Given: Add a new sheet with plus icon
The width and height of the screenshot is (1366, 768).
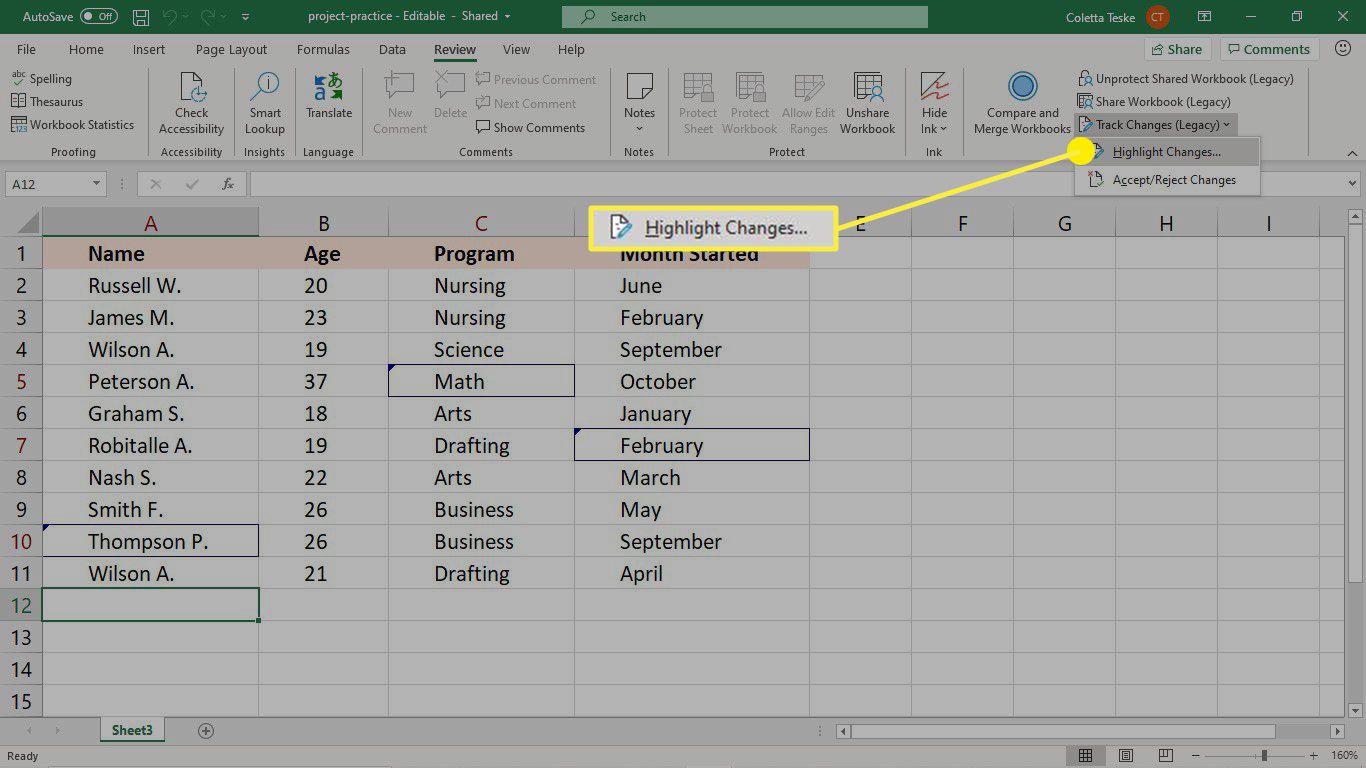Looking at the screenshot, I should point(206,731).
